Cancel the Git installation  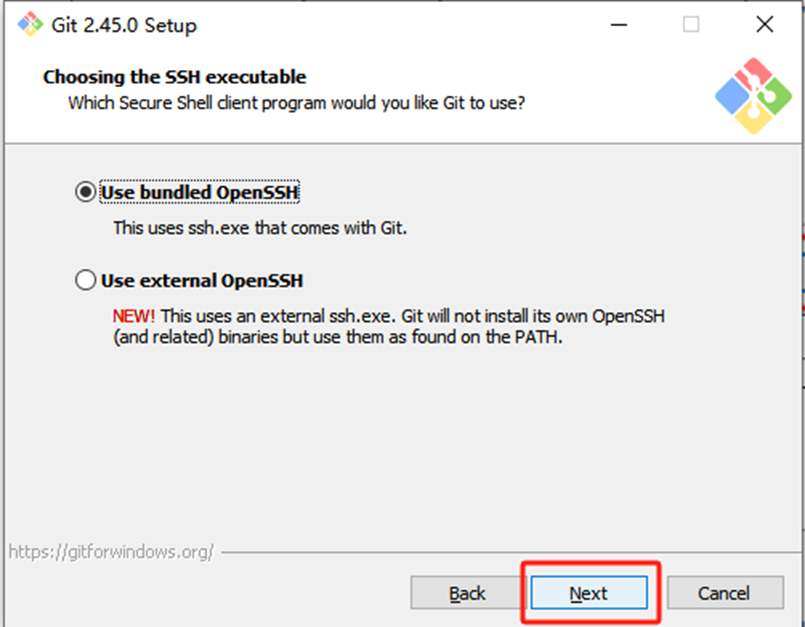click(725, 593)
